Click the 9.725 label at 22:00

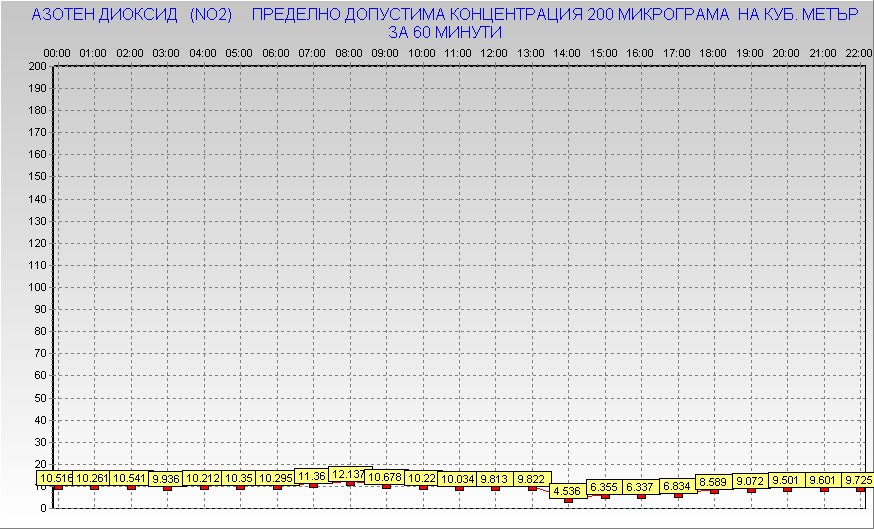(859, 480)
